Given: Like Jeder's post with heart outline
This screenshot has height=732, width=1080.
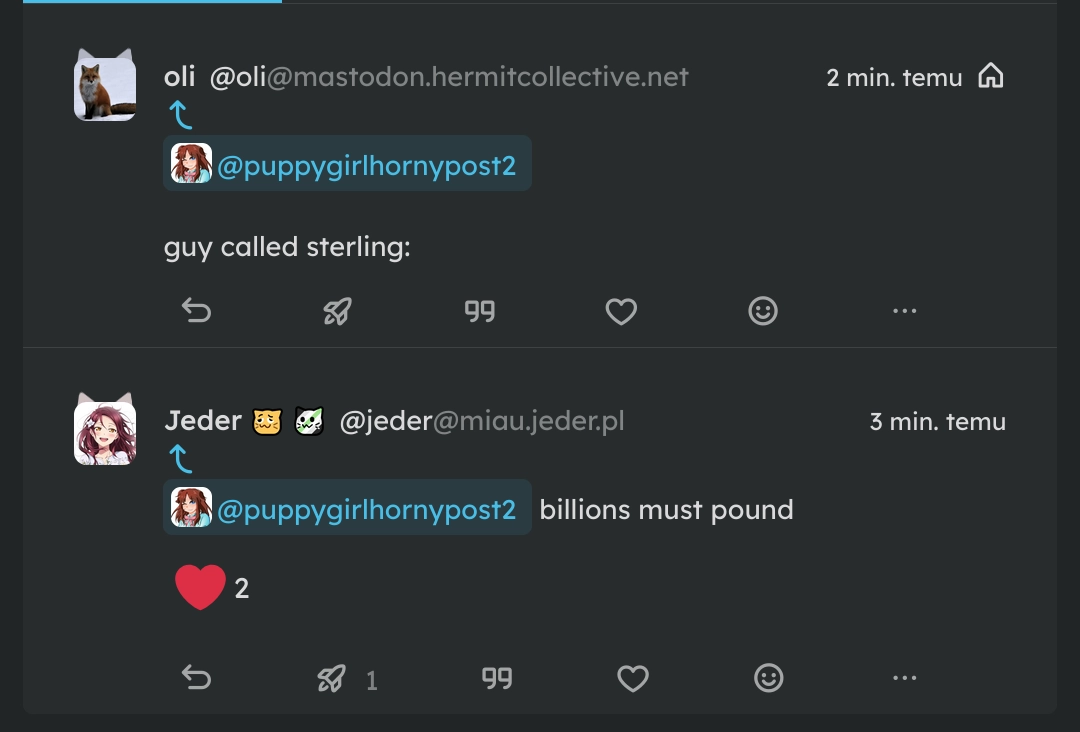Looking at the screenshot, I should point(633,678).
